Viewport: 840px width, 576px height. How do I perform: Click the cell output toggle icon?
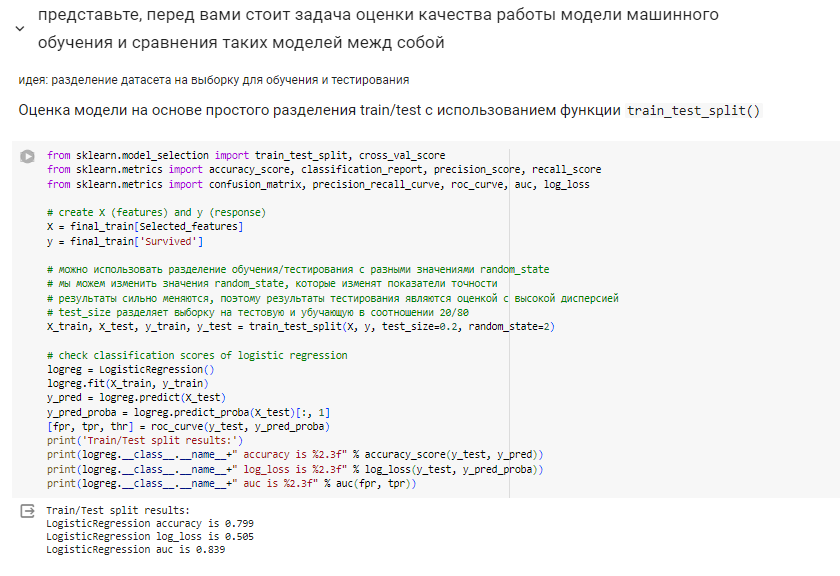[27, 511]
